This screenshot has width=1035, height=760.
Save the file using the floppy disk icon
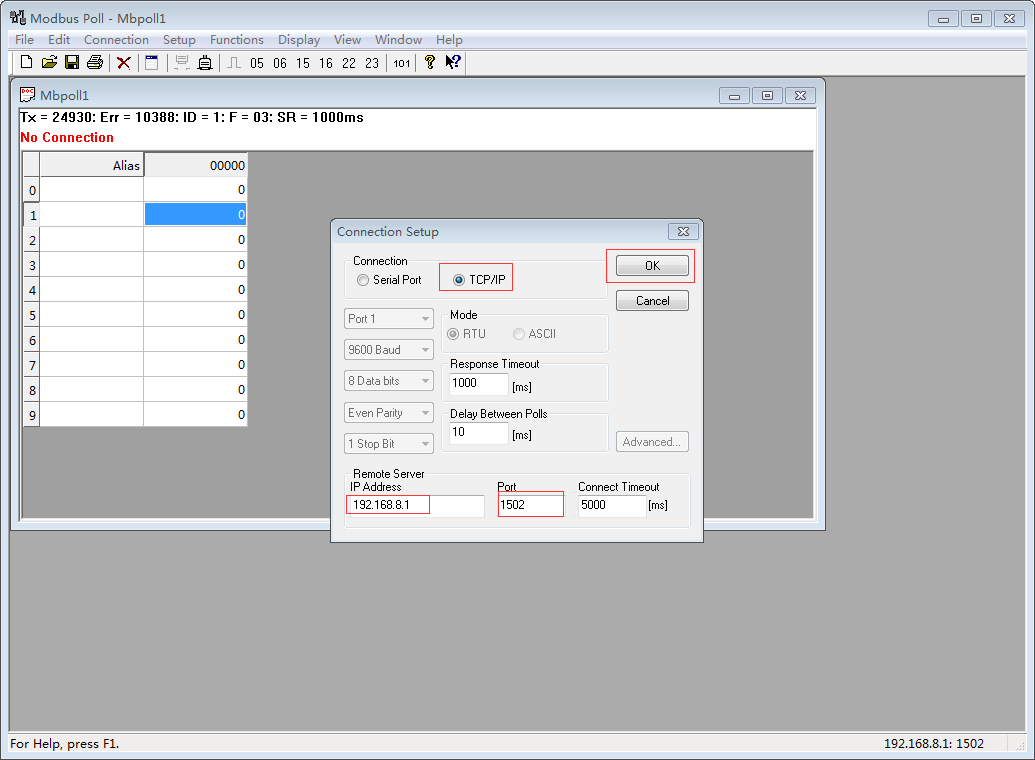click(x=72, y=63)
